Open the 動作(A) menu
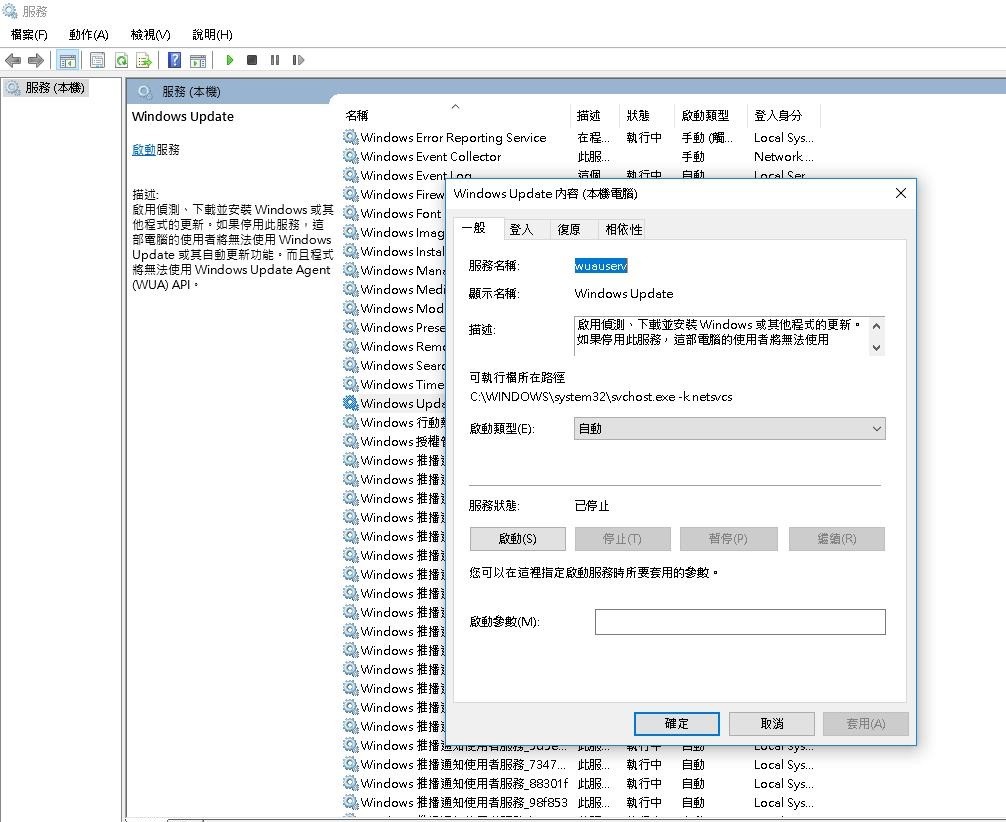This screenshot has height=822, width=1006. coord(89,35)
